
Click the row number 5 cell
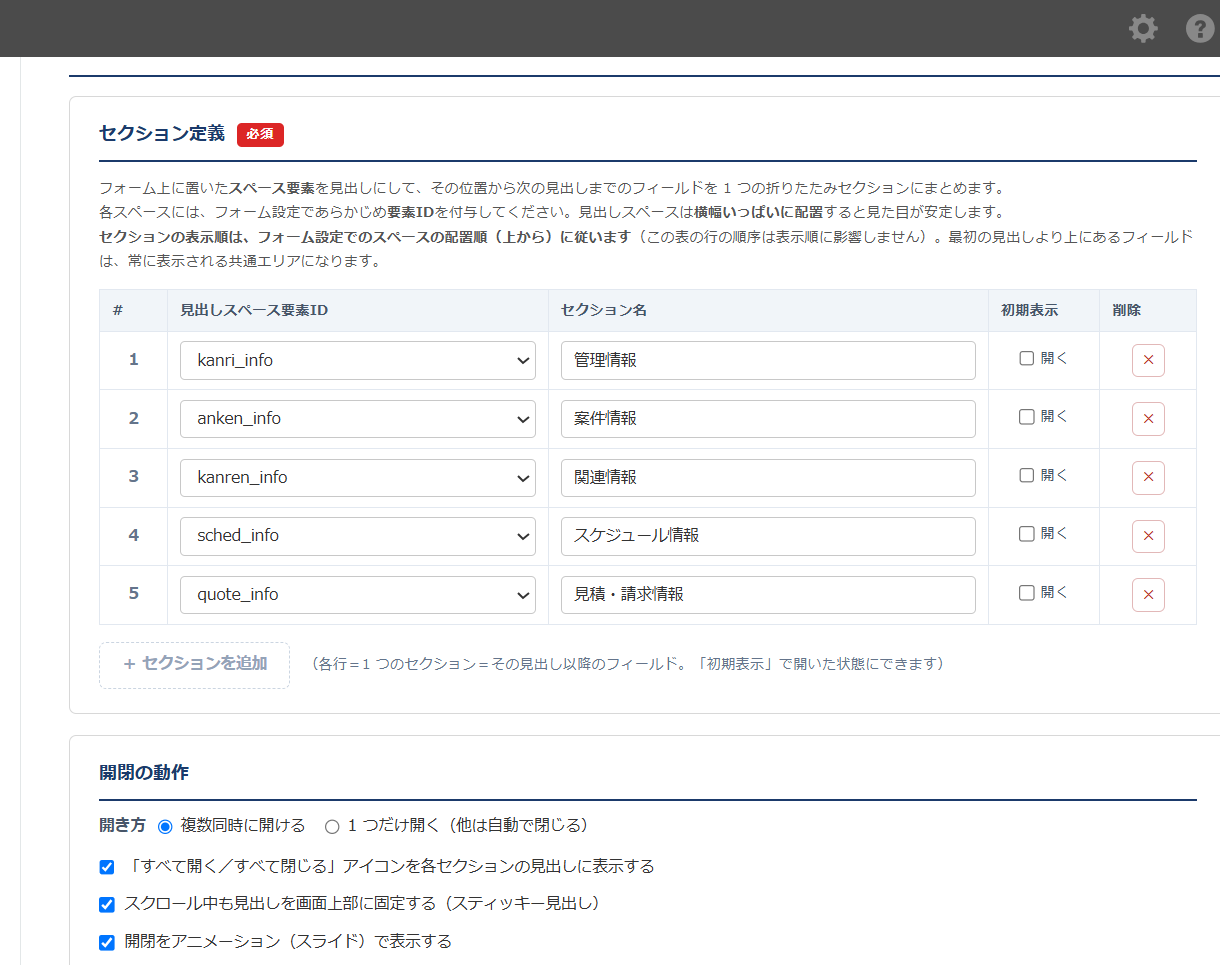pyautogui.click(x=134, y=594)
